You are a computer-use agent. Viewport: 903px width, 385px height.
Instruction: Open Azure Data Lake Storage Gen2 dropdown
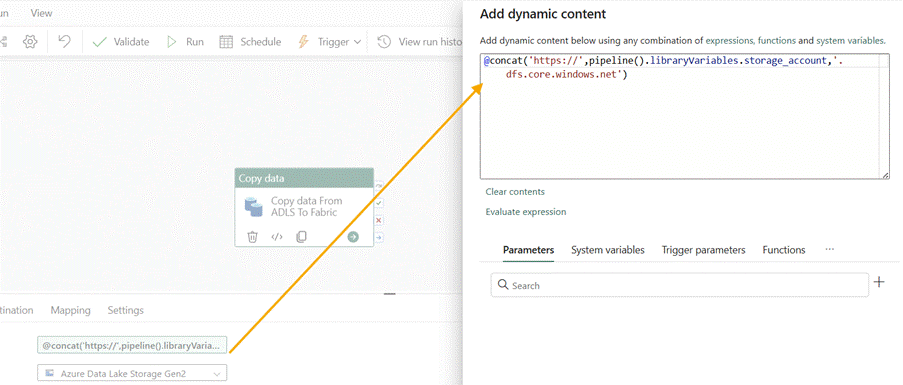132,373
